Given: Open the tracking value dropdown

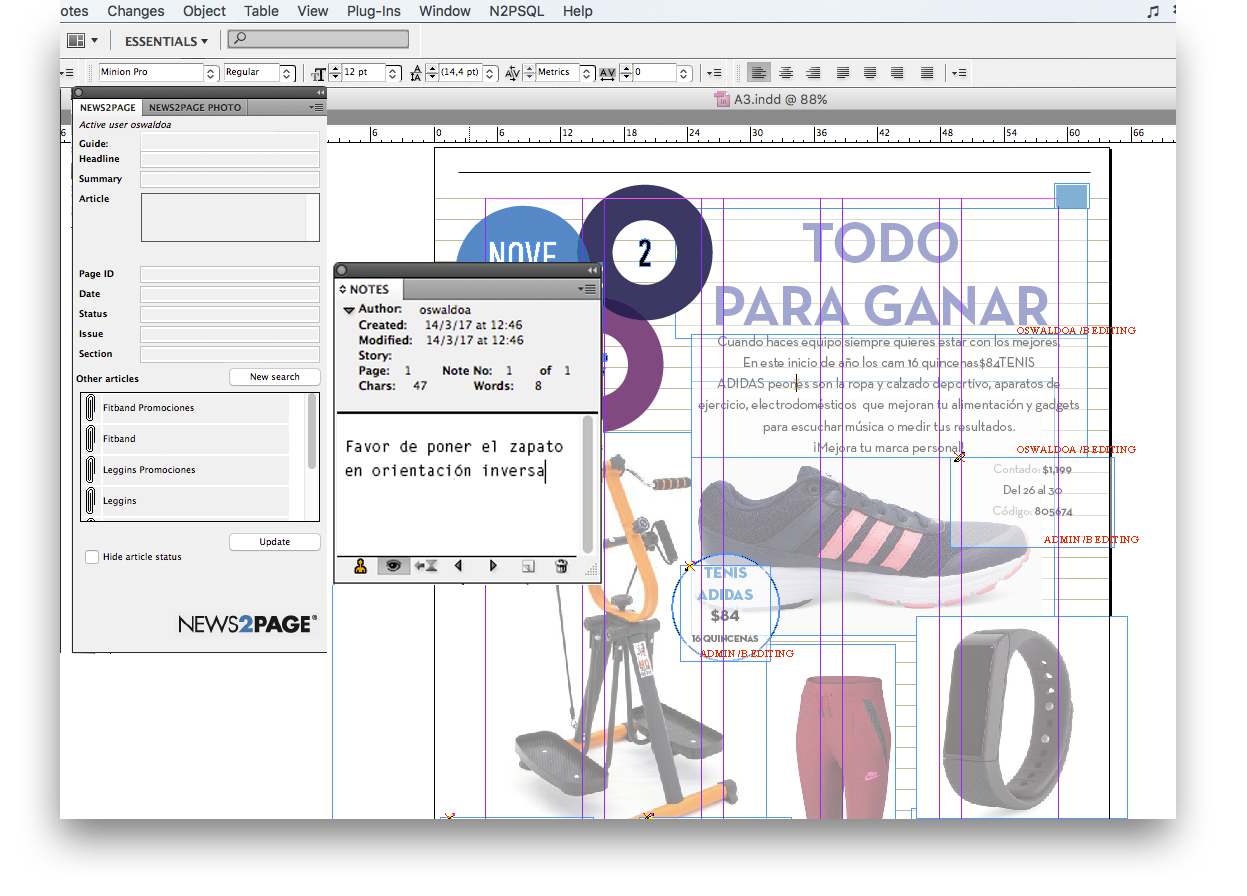Looking at the screenshot, I should (x=684, y=73).
